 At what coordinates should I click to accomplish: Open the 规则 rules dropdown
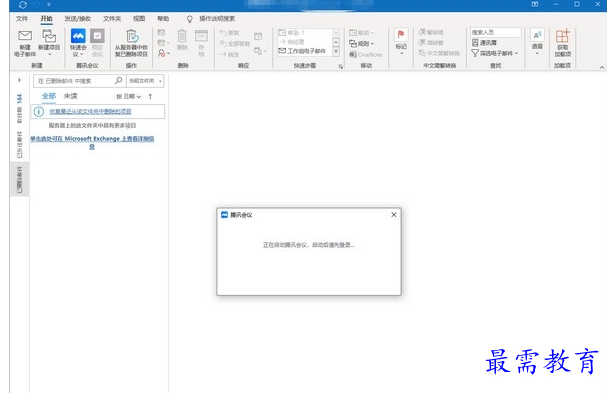362,43
